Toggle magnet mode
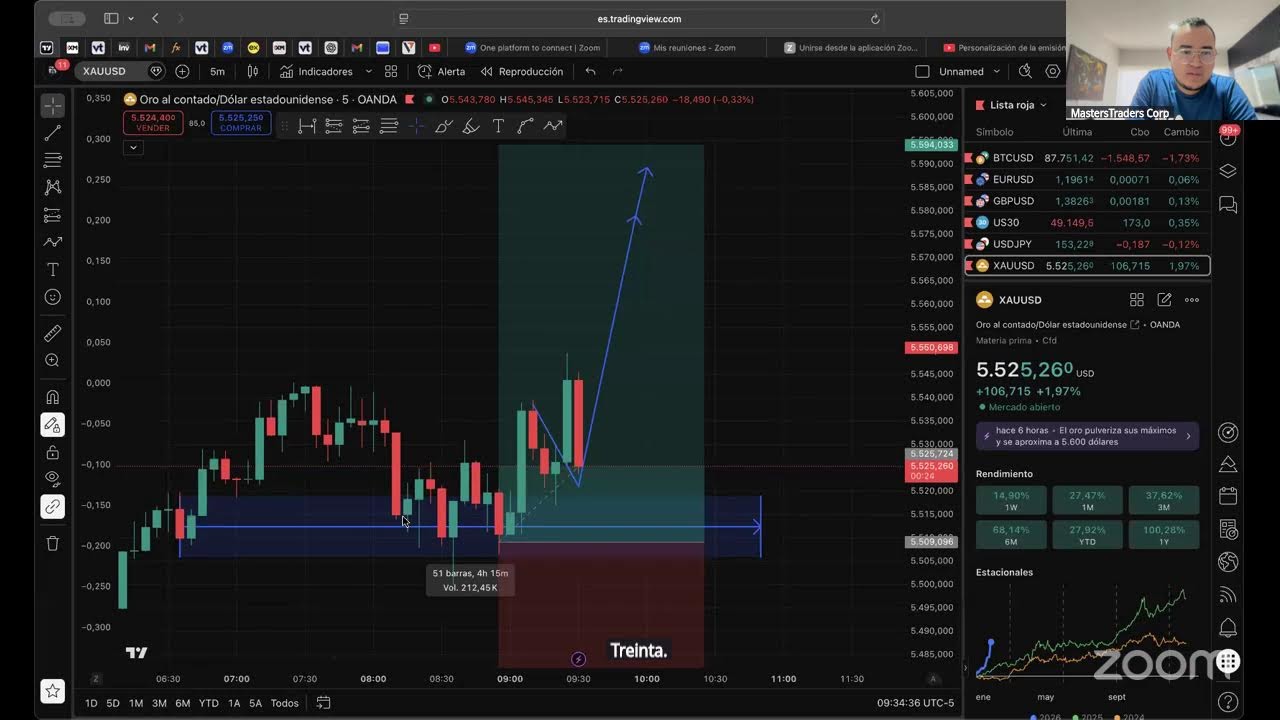 click(53, 397)
